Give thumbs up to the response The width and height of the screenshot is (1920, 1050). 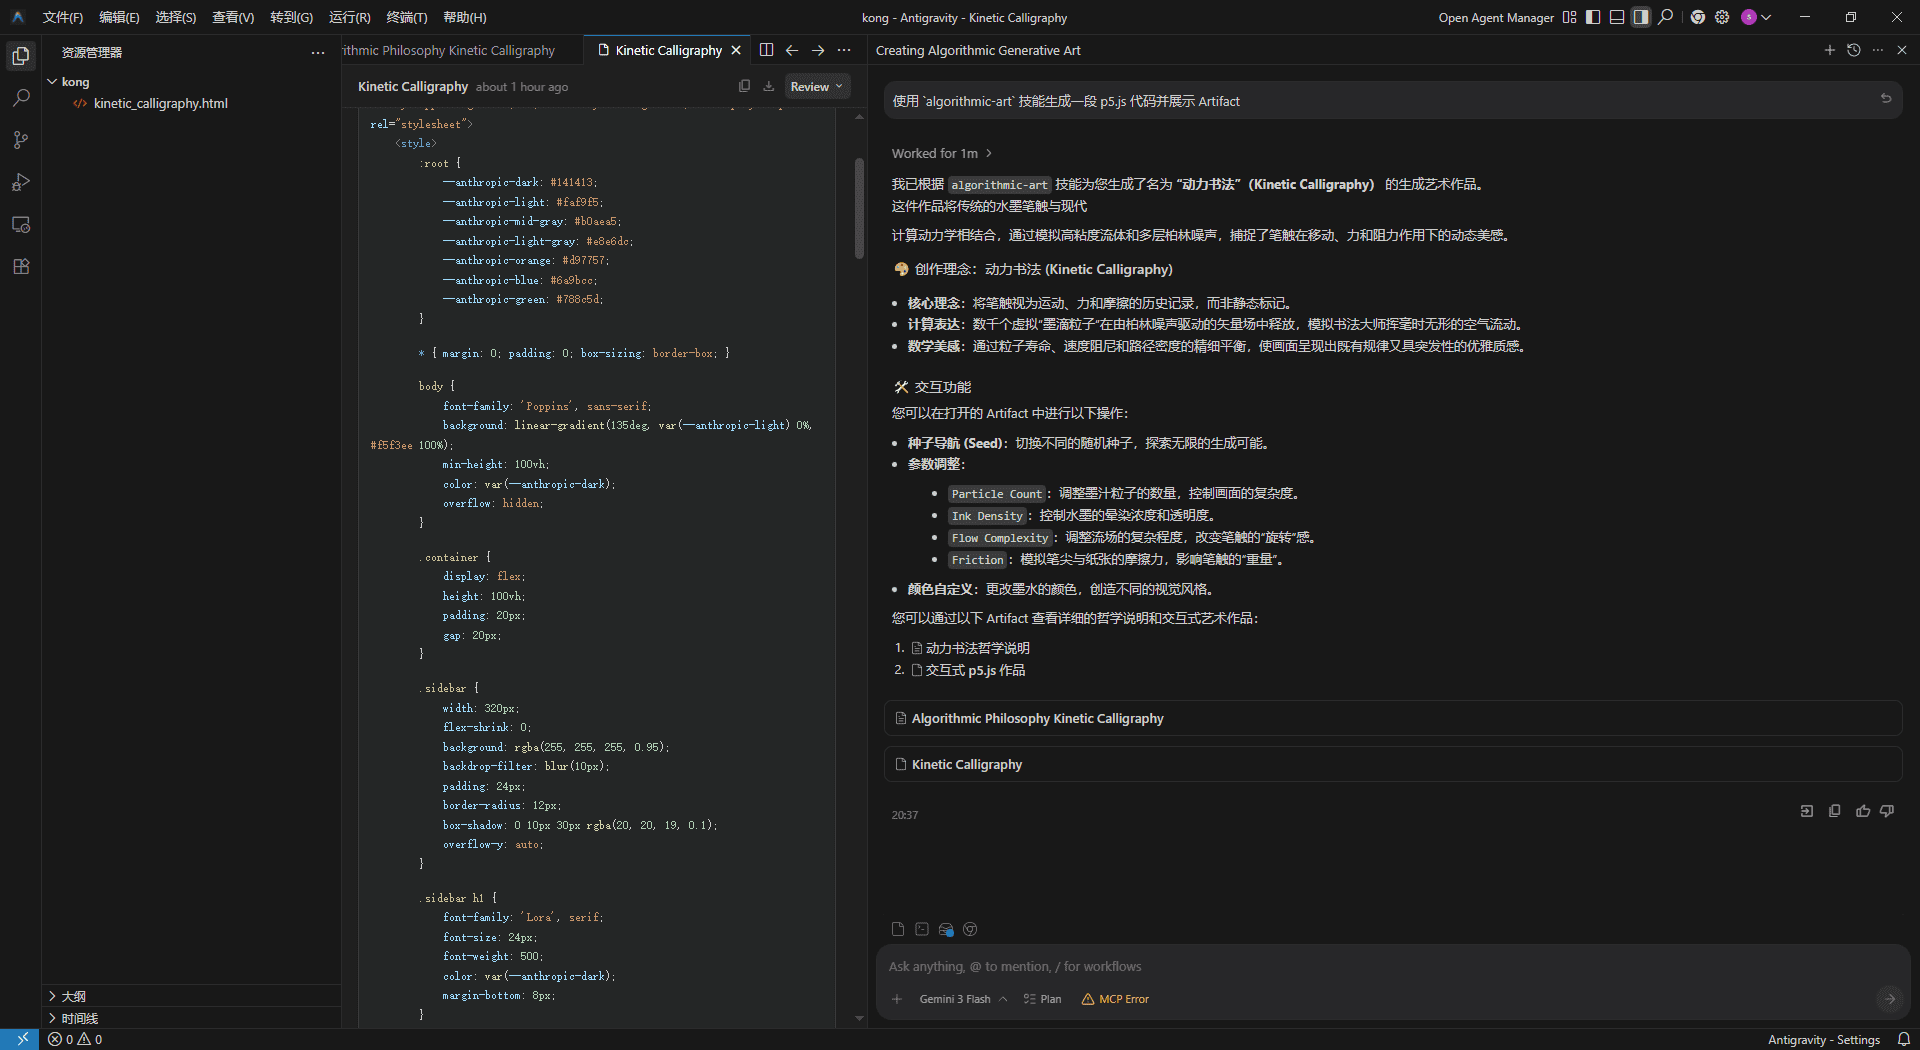tap(1863, 811)
